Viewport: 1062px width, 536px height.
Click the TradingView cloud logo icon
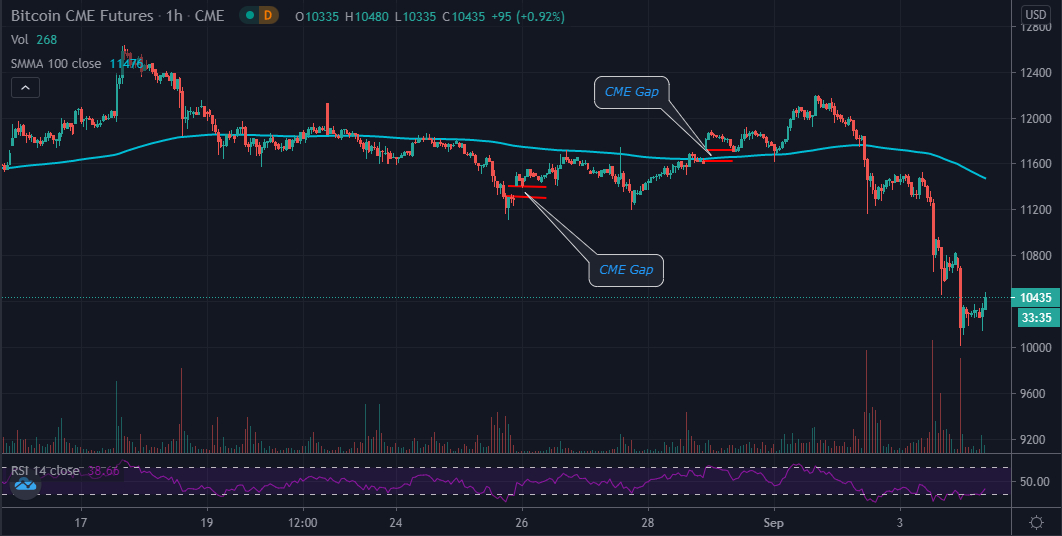(x=25, y=484)
